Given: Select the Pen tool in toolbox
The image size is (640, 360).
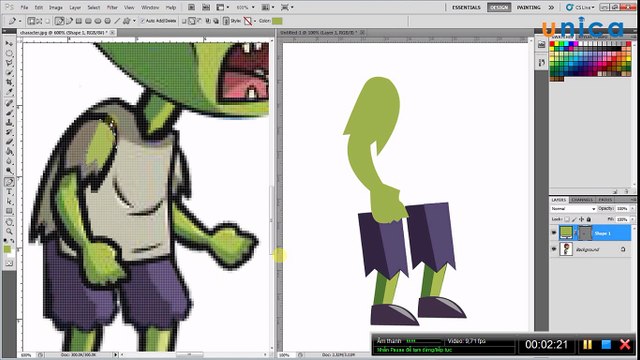Looking at the screenshot, I should coord(9,182).
